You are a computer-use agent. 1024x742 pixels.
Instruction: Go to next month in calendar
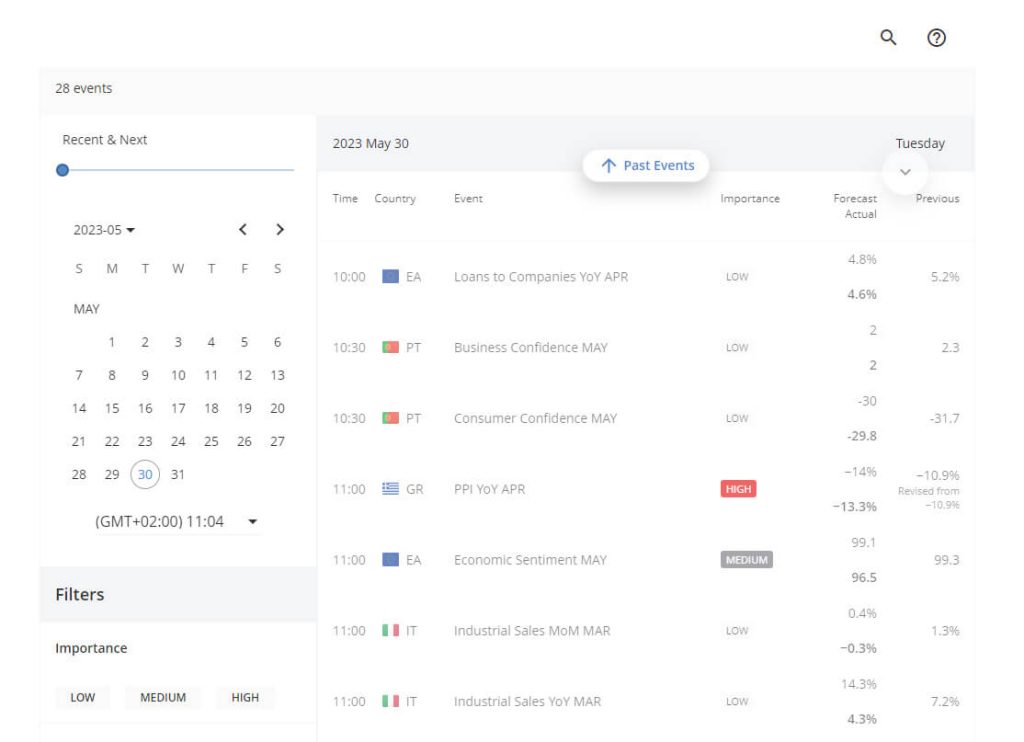click(x=280, y=230)
